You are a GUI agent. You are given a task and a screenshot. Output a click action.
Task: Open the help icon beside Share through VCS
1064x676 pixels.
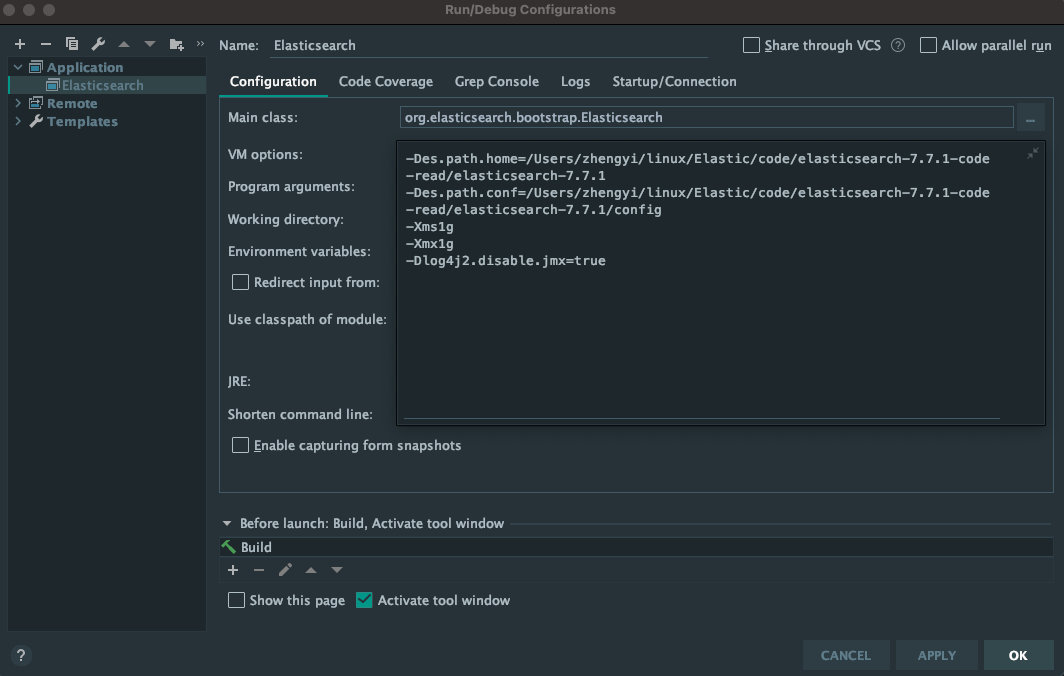click(x=898, y=45)
